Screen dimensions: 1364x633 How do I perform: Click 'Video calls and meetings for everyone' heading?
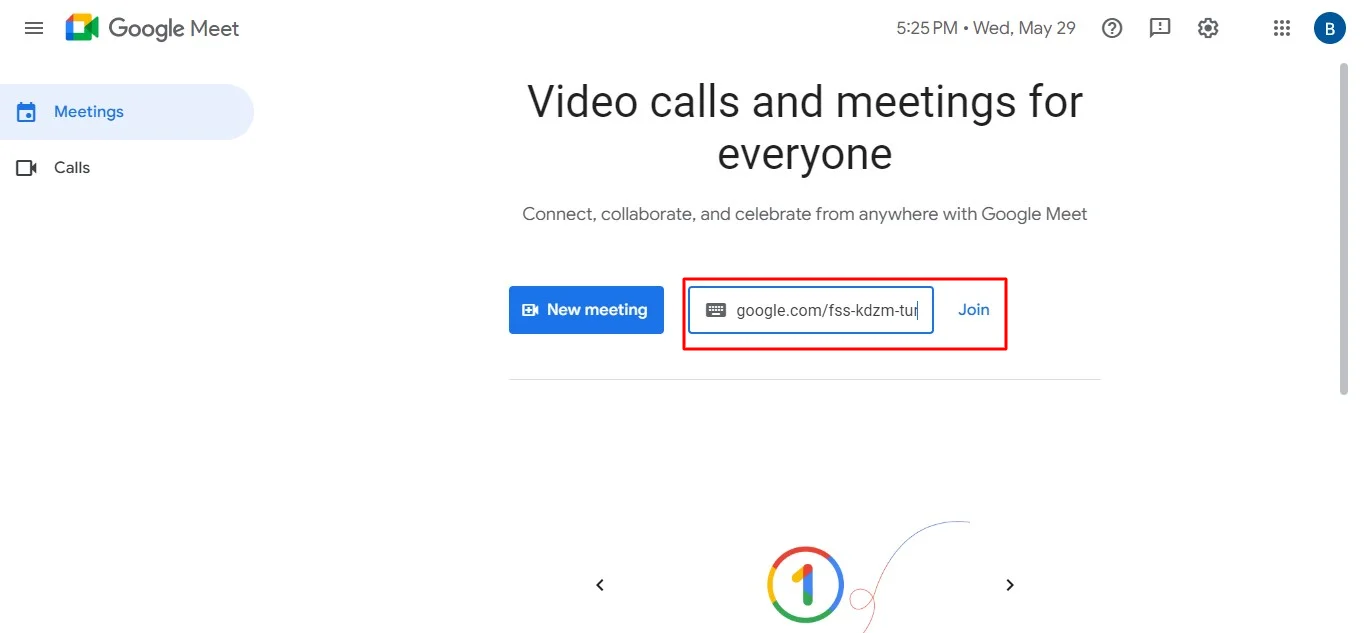pyautogui.click(x=805, y=128)
